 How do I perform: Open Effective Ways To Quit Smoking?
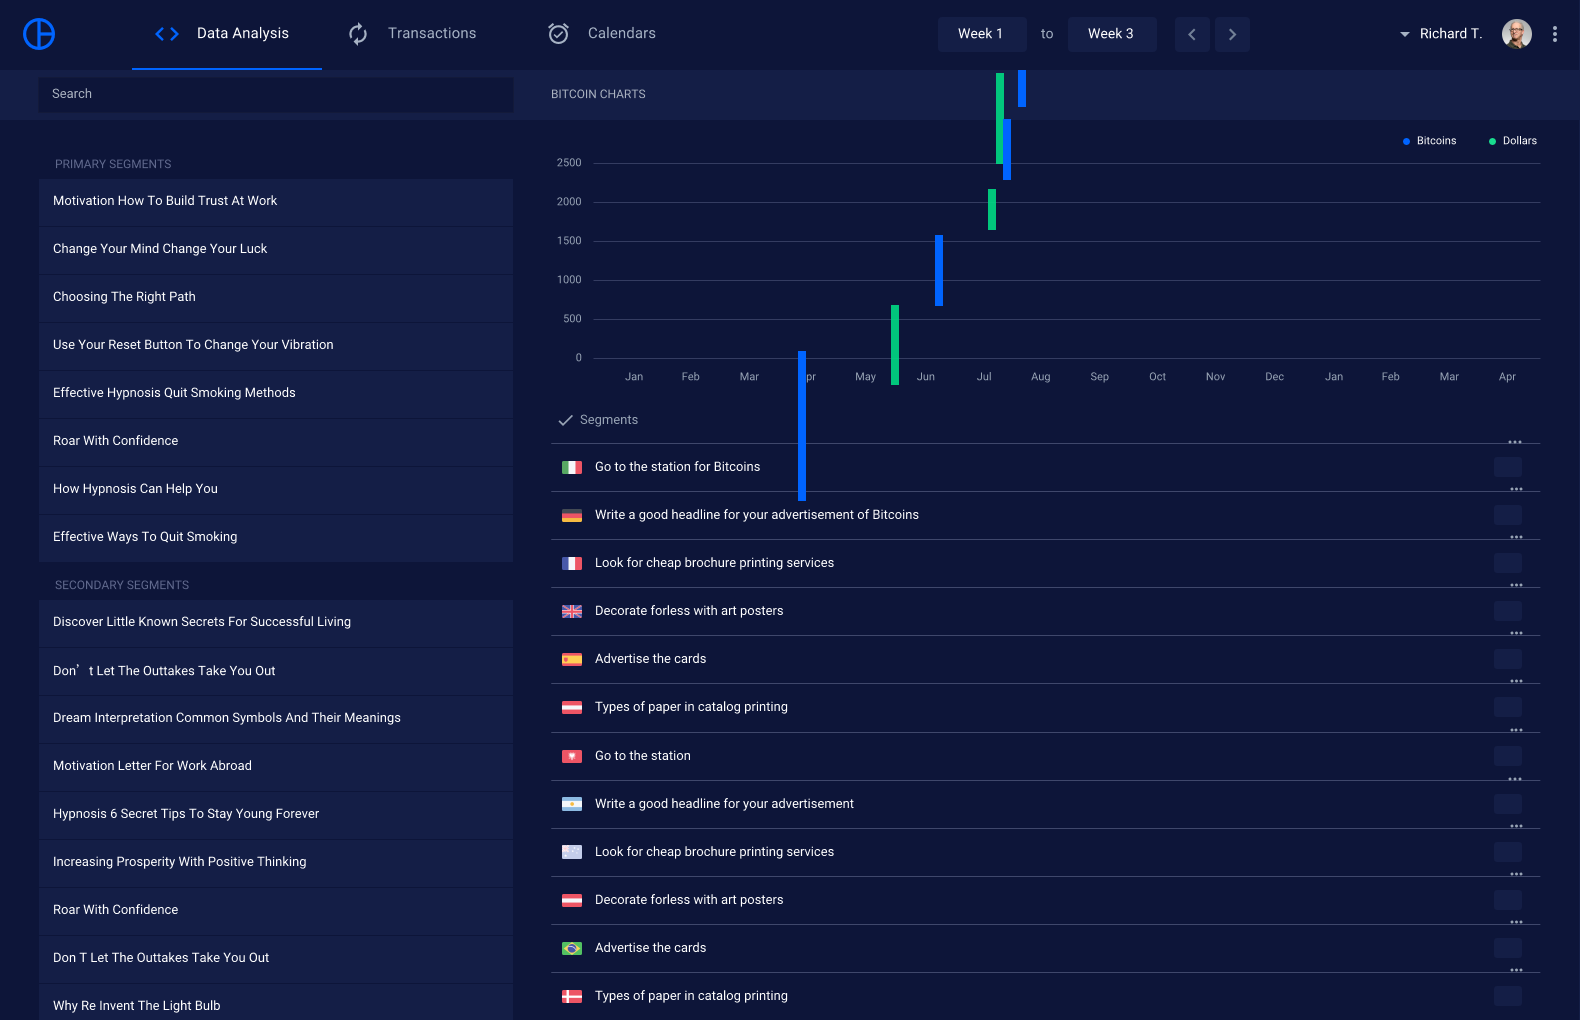(276, 538)
